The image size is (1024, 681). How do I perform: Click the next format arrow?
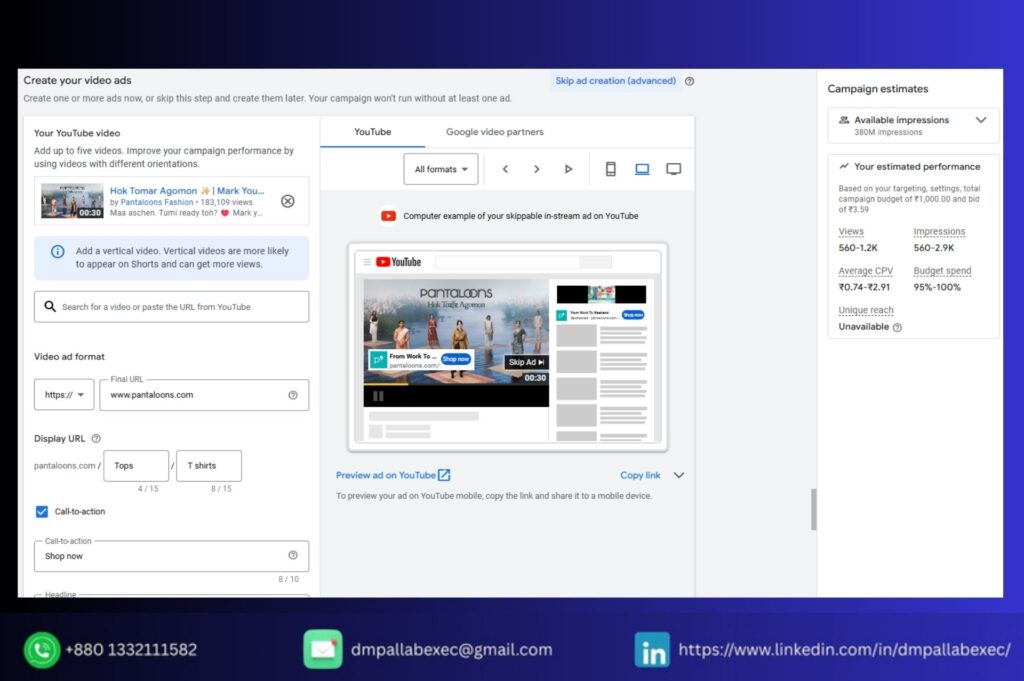coord(537,169)
